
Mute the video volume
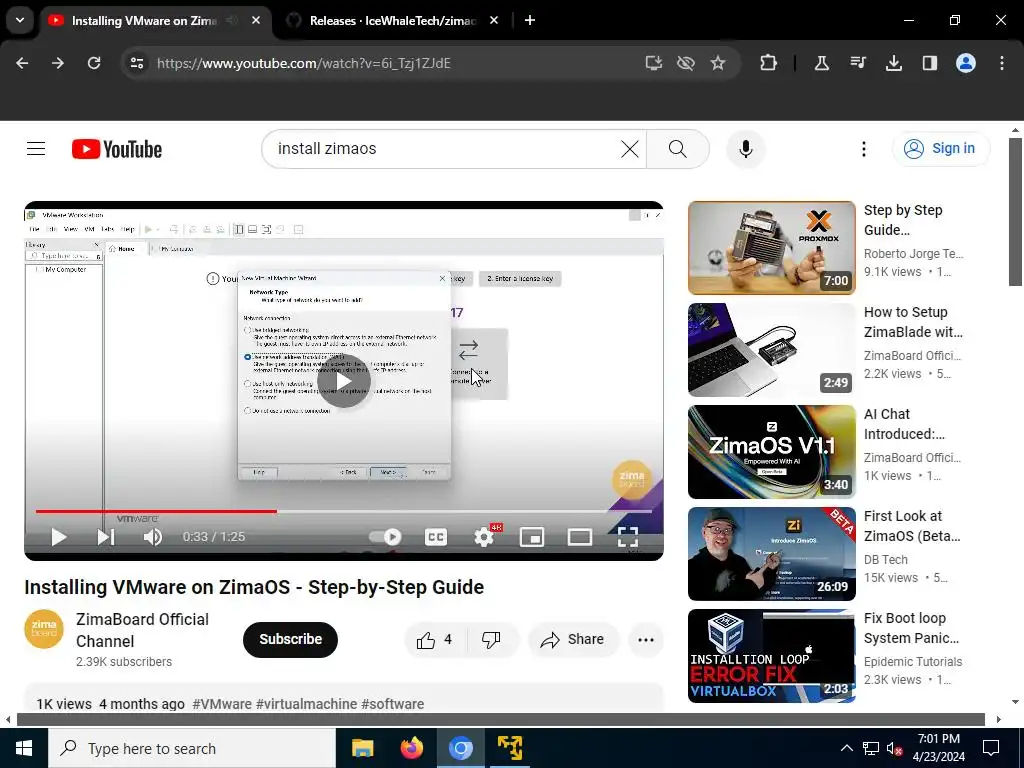pyautogui.click(x=153, y=537)
